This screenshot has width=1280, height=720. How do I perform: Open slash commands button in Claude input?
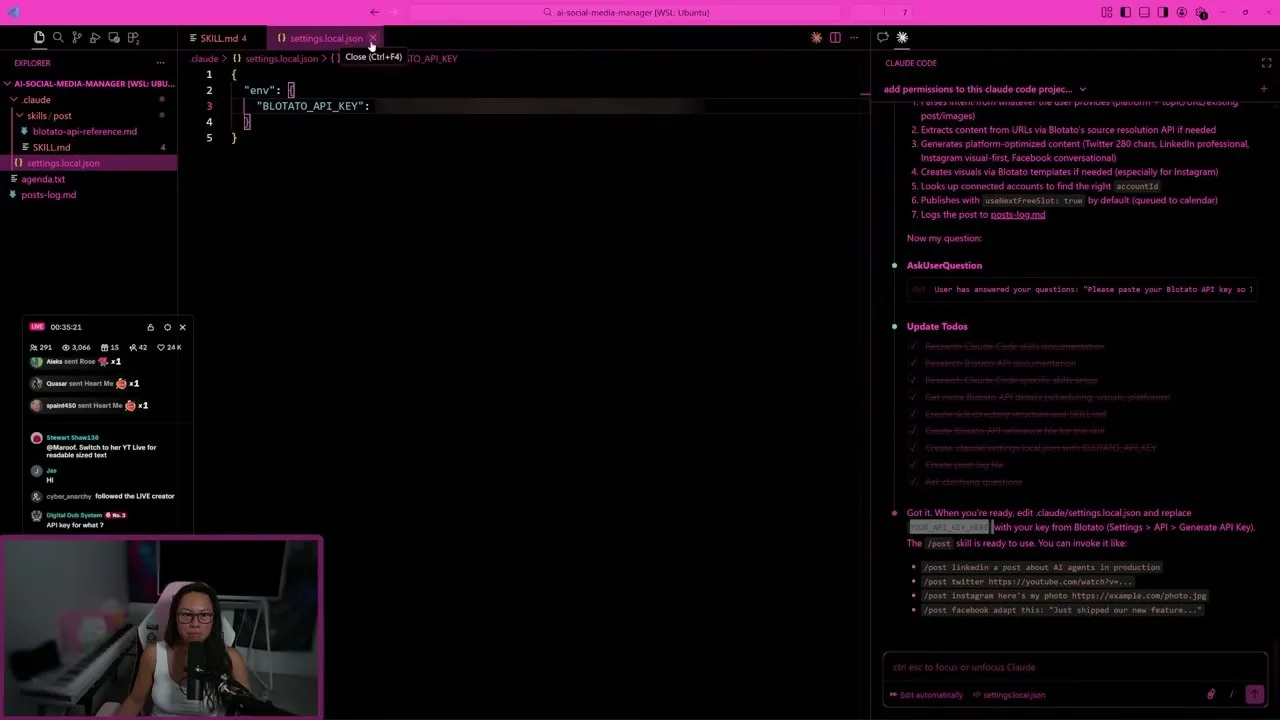pyautogui.click(x=1231, y=694)
